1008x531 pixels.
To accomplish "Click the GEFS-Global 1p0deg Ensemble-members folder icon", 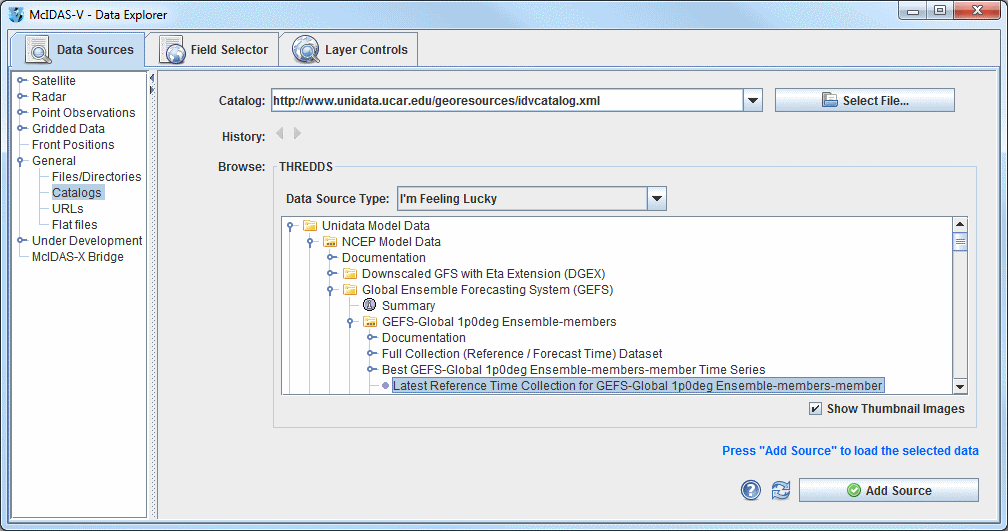I will click(370, 322).
